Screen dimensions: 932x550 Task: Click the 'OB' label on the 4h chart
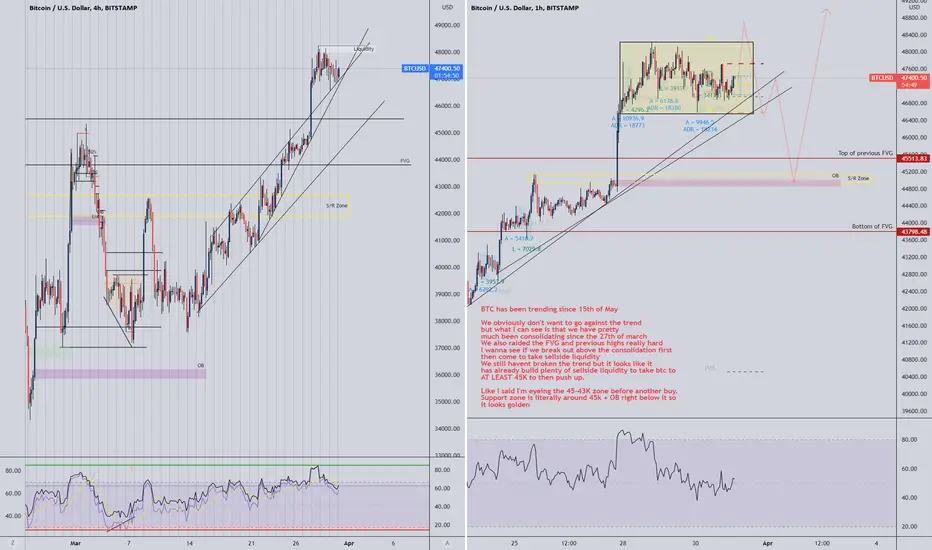click(x=201, y=366)
